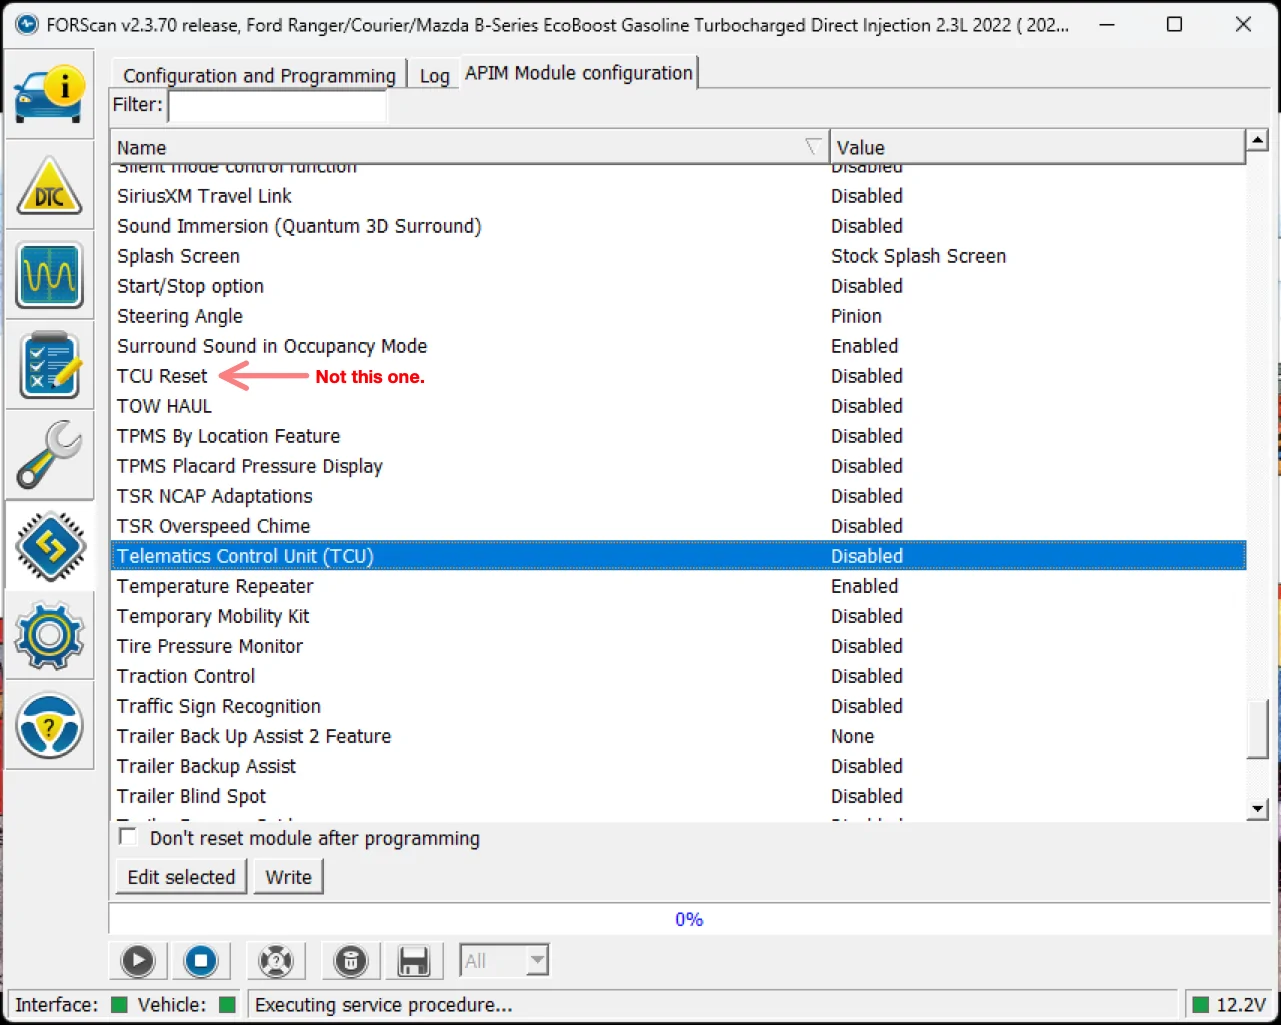Open the DTC trouble codes section
The height and width of the screenshot is (1025, 1281).
[x=49, y=187]
